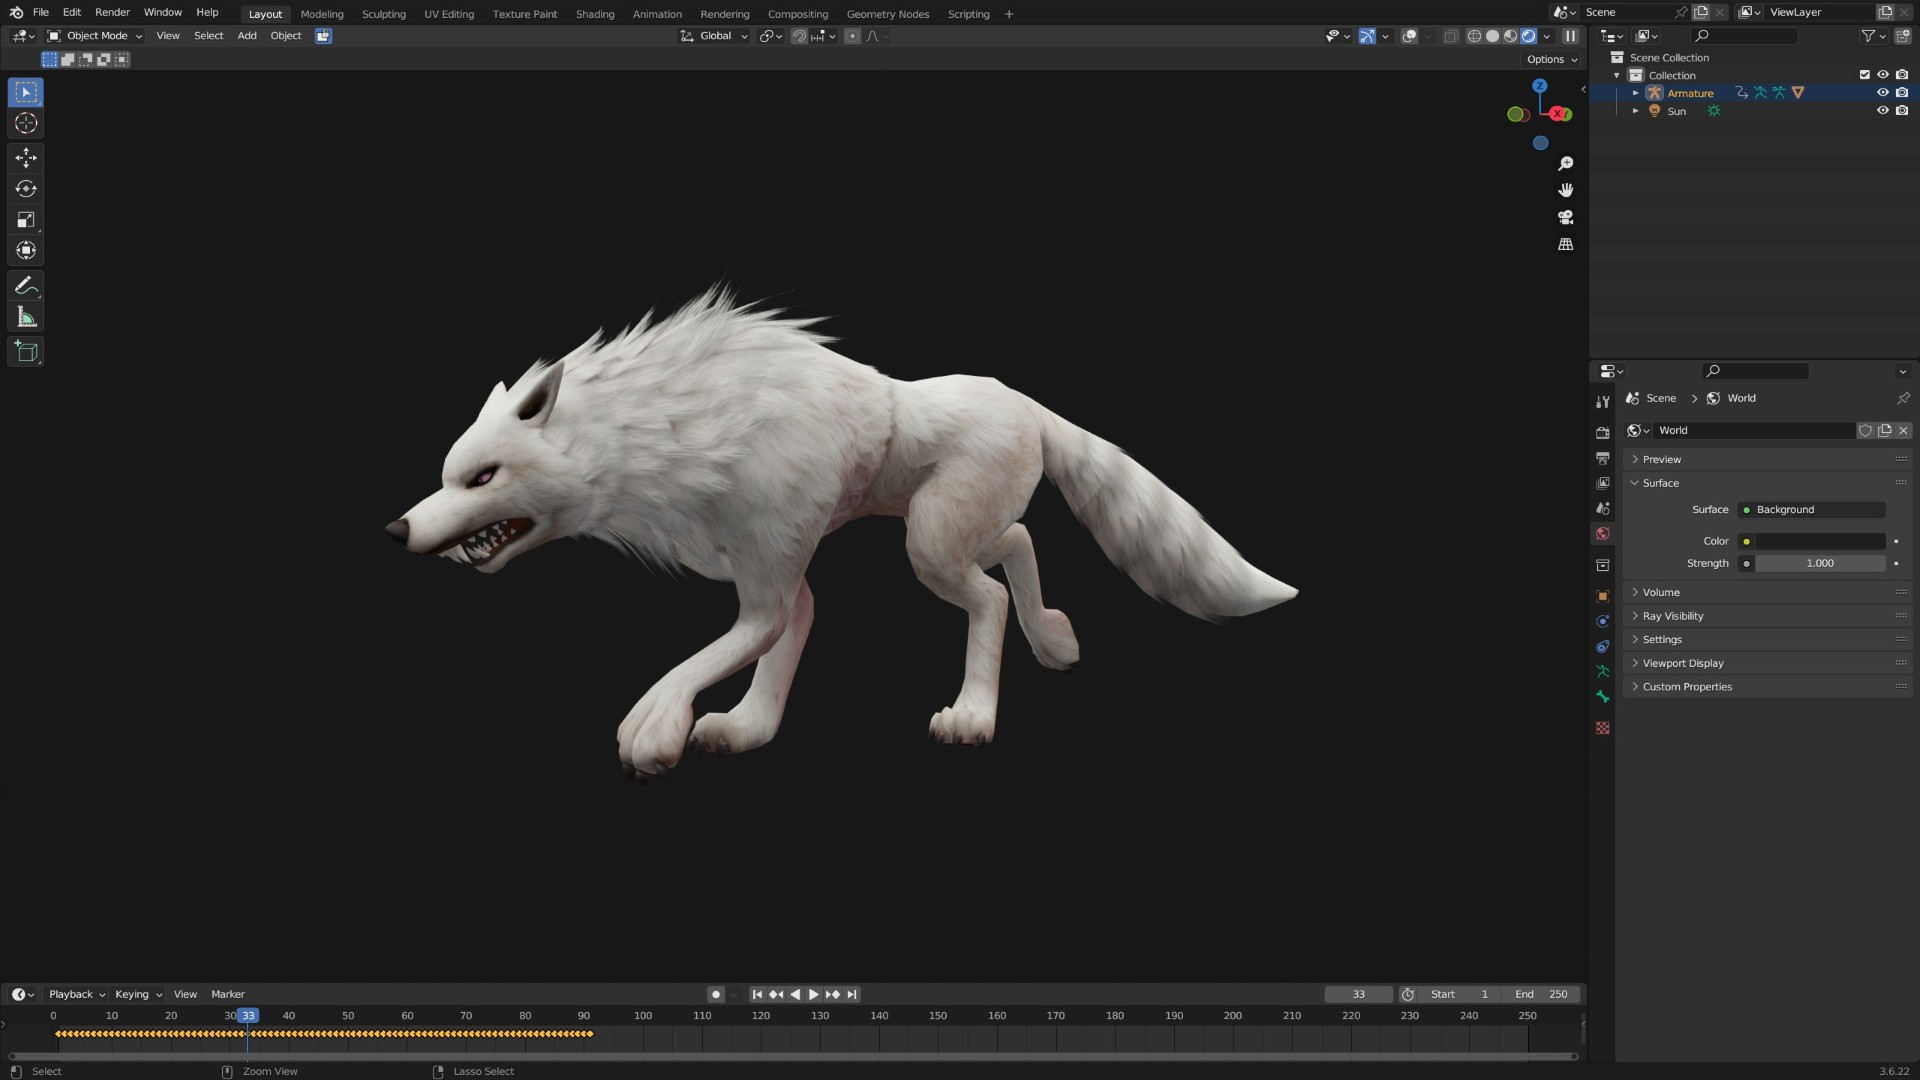The width and height of the screenshot is (1920, 1080).
Task: Click the zoom magnifier viewport icon
Action: (1566, 163)
